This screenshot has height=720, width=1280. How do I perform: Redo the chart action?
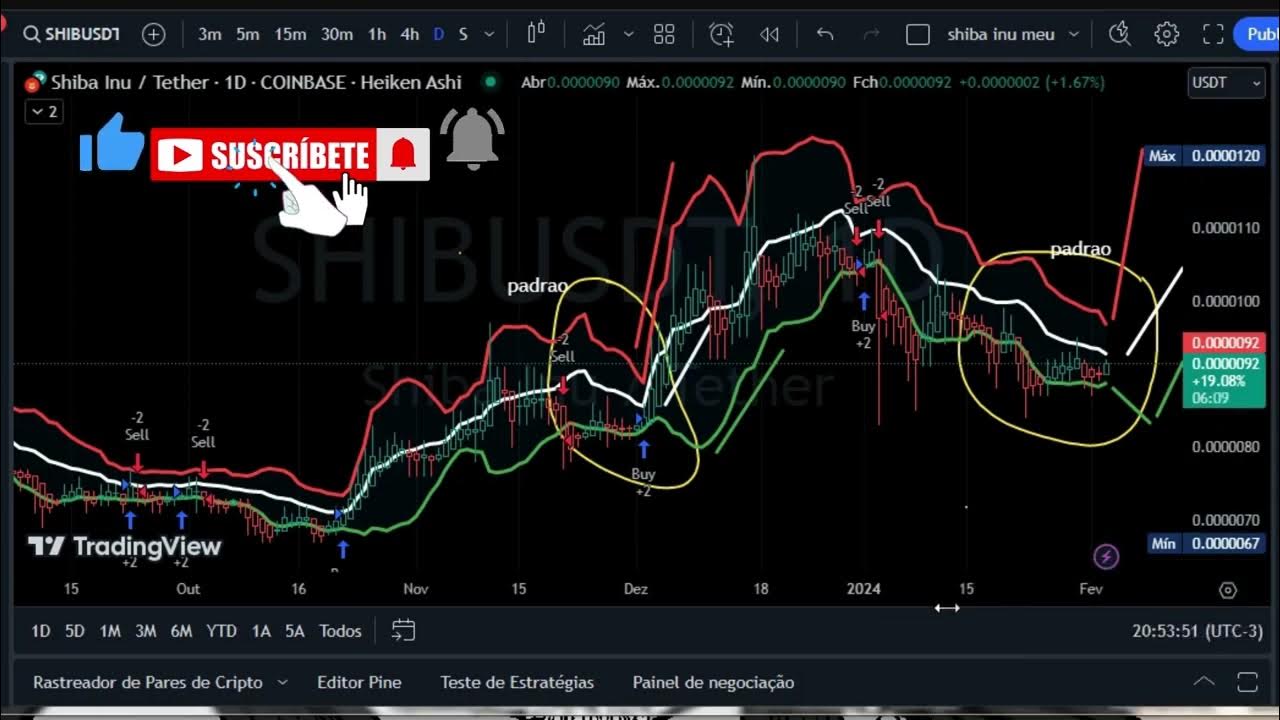click(871, 34)
